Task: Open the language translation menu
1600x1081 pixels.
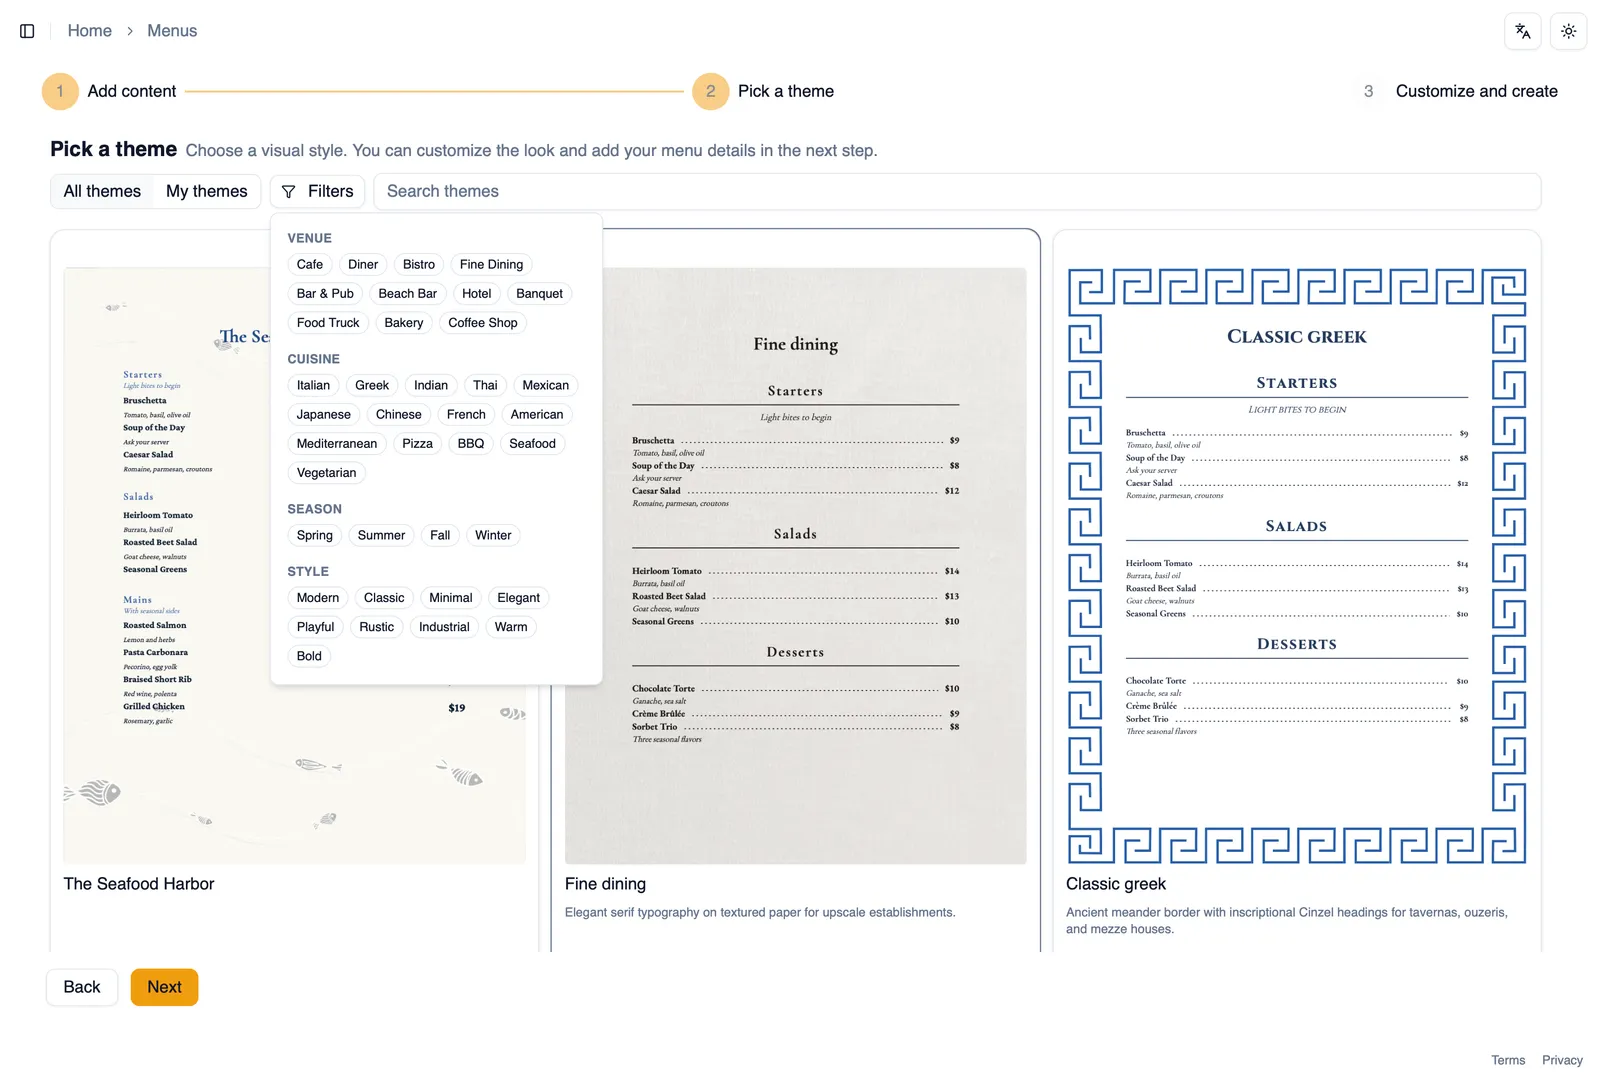Action: click(1522, 31)
